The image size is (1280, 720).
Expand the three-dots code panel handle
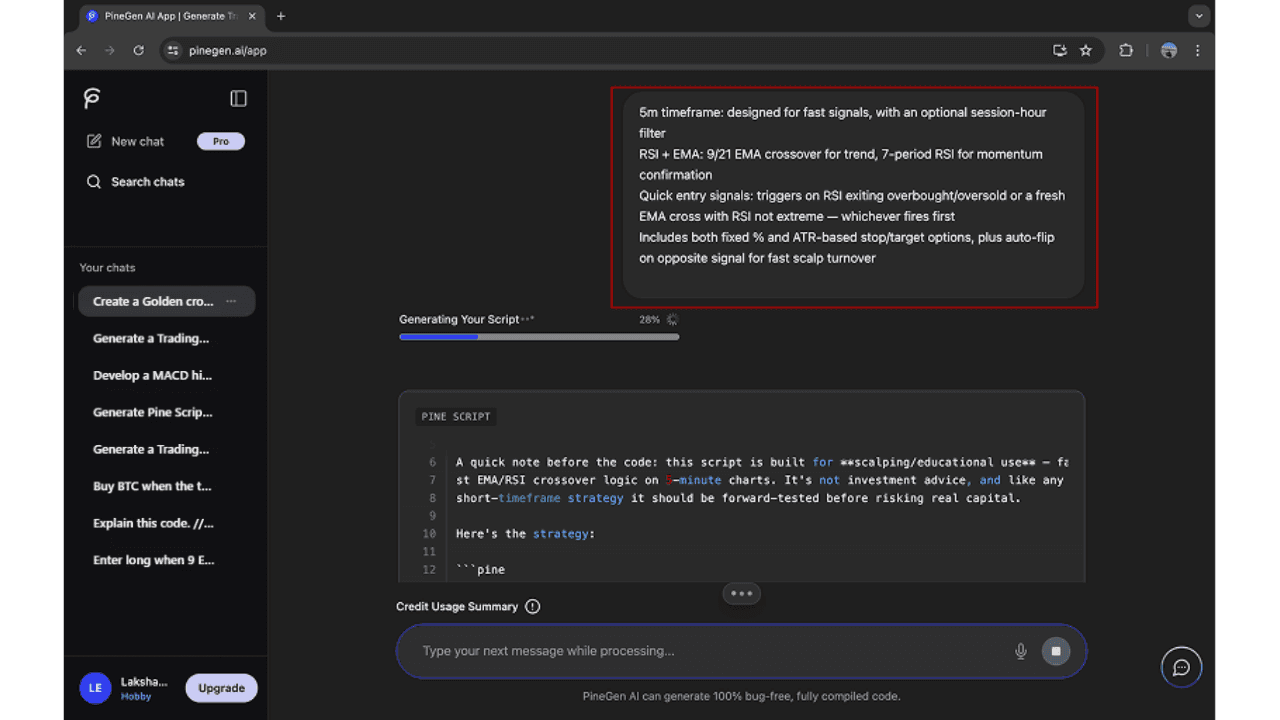741,593
